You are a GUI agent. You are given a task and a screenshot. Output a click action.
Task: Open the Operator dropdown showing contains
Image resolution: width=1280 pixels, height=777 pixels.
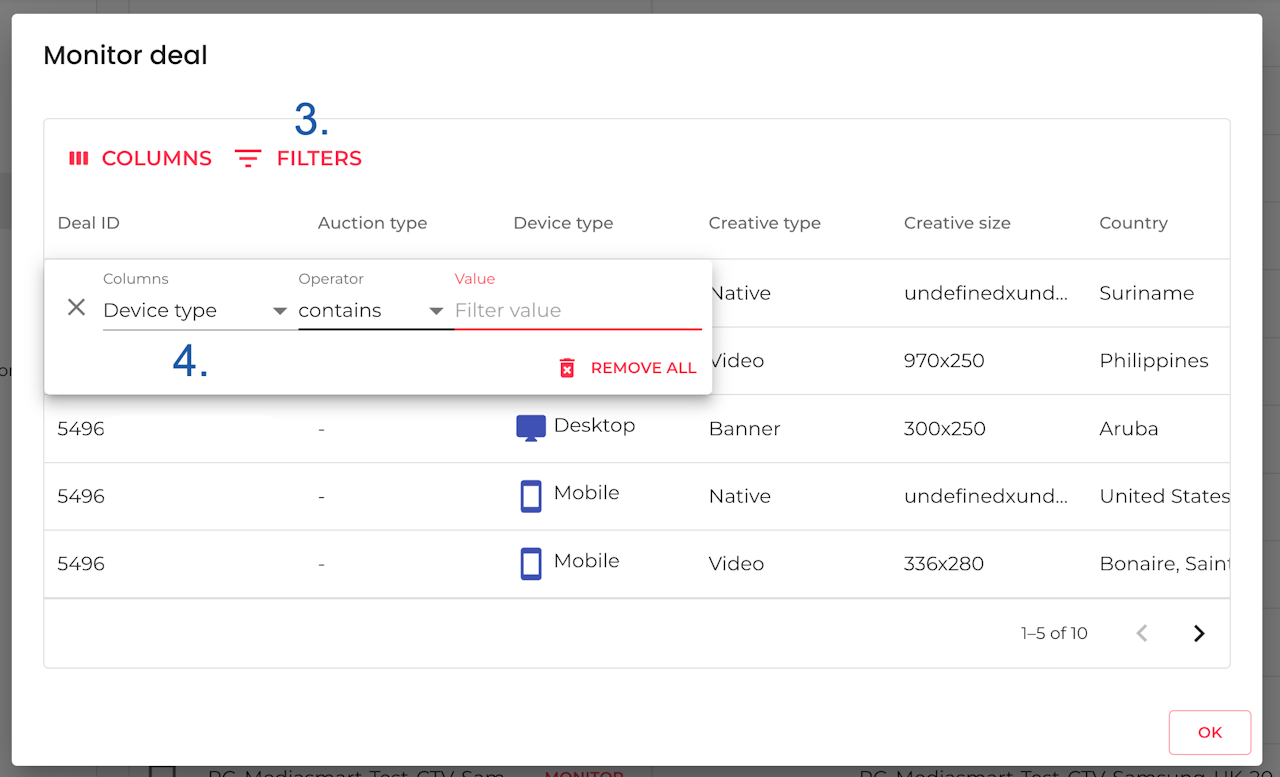pos(371,311)
